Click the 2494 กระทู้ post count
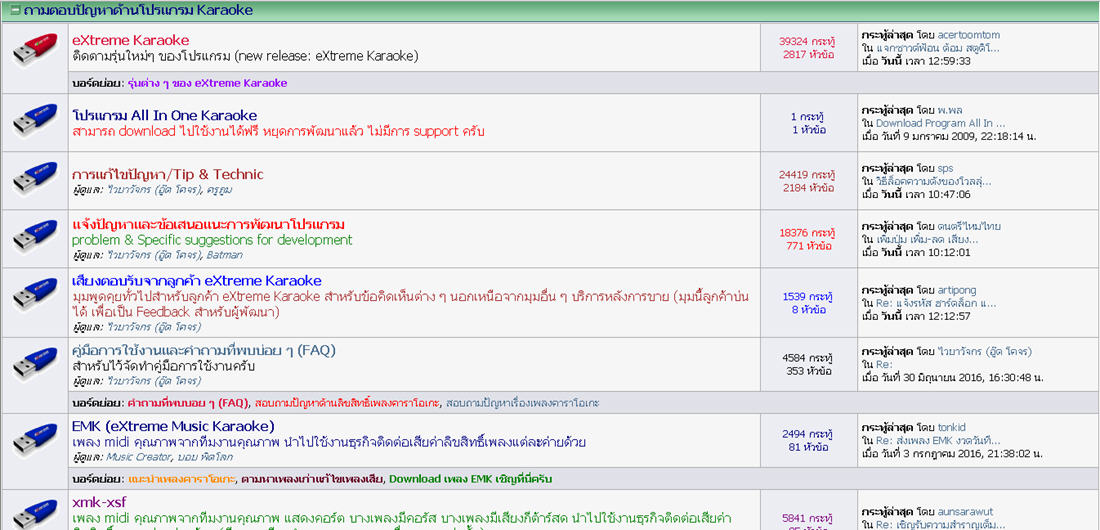The width and height of the screenshot is (1100, 530). pyautogui.click(x=807, y=434)
